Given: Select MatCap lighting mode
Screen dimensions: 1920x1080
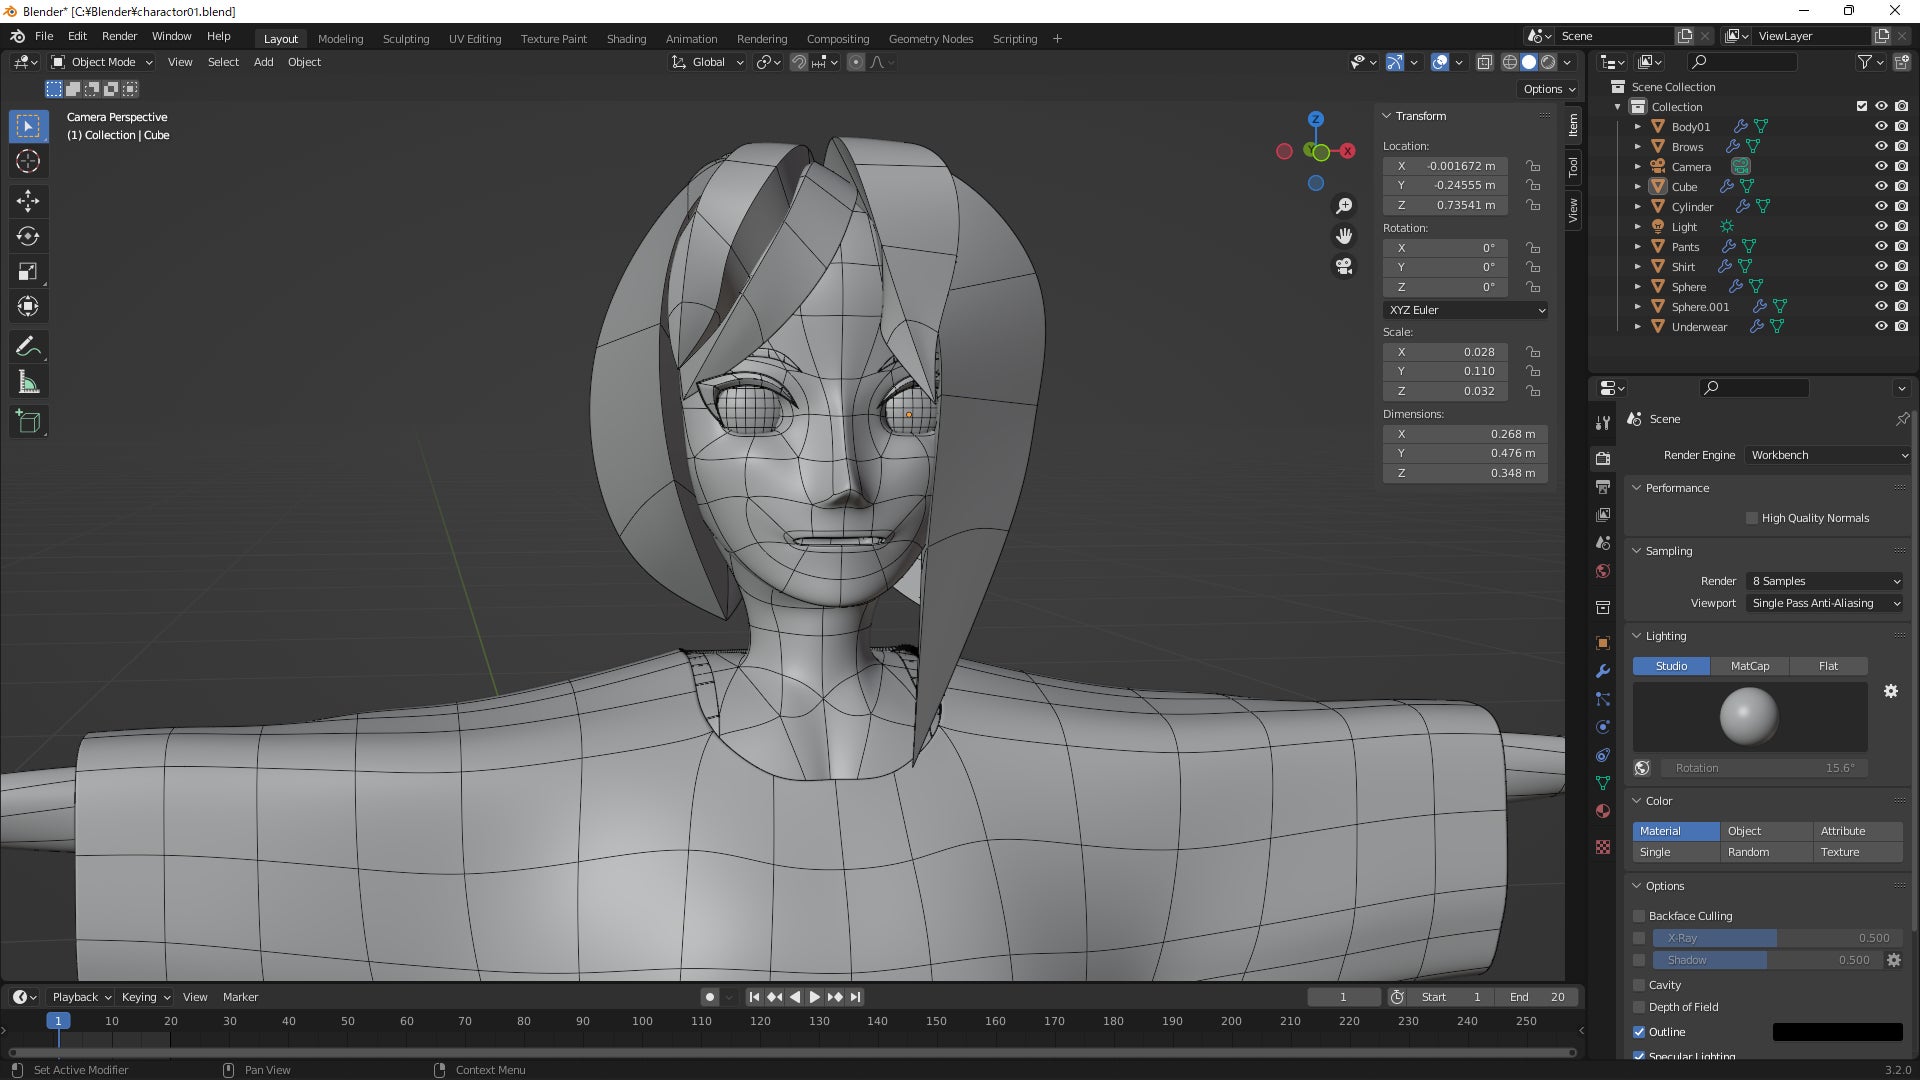Looking at the screenshot, I should coord(1749,666).
